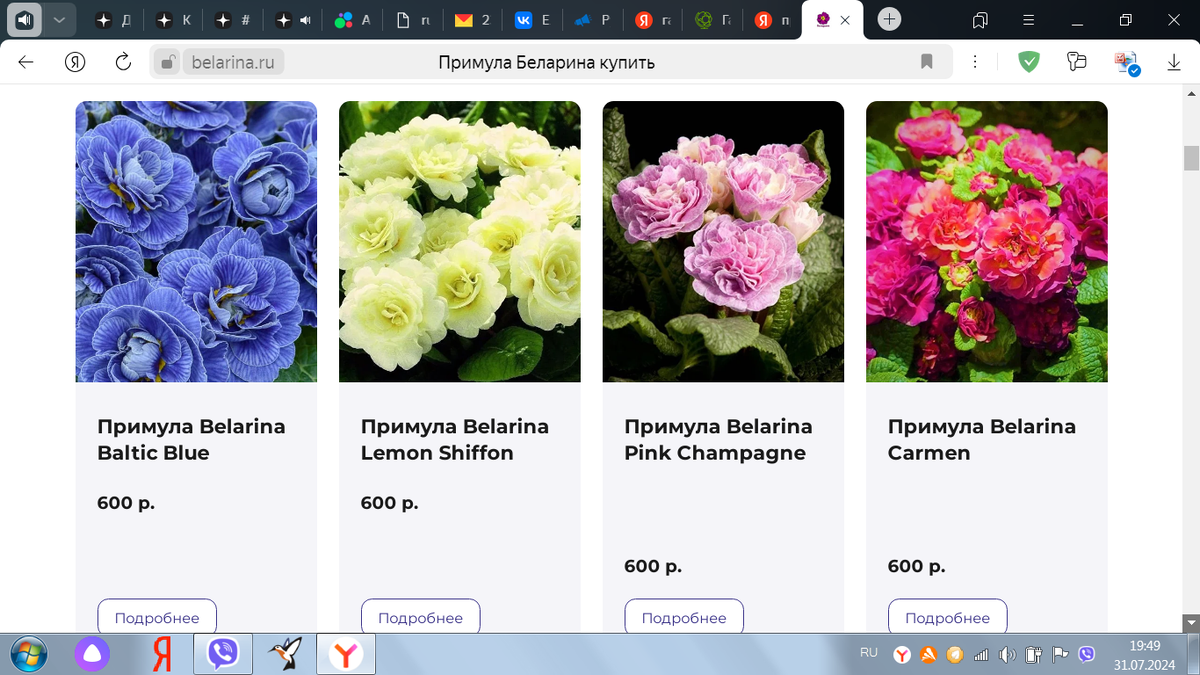Switch to the tab labeled P with blue icon
The image size is (1200, 675).
594,20
